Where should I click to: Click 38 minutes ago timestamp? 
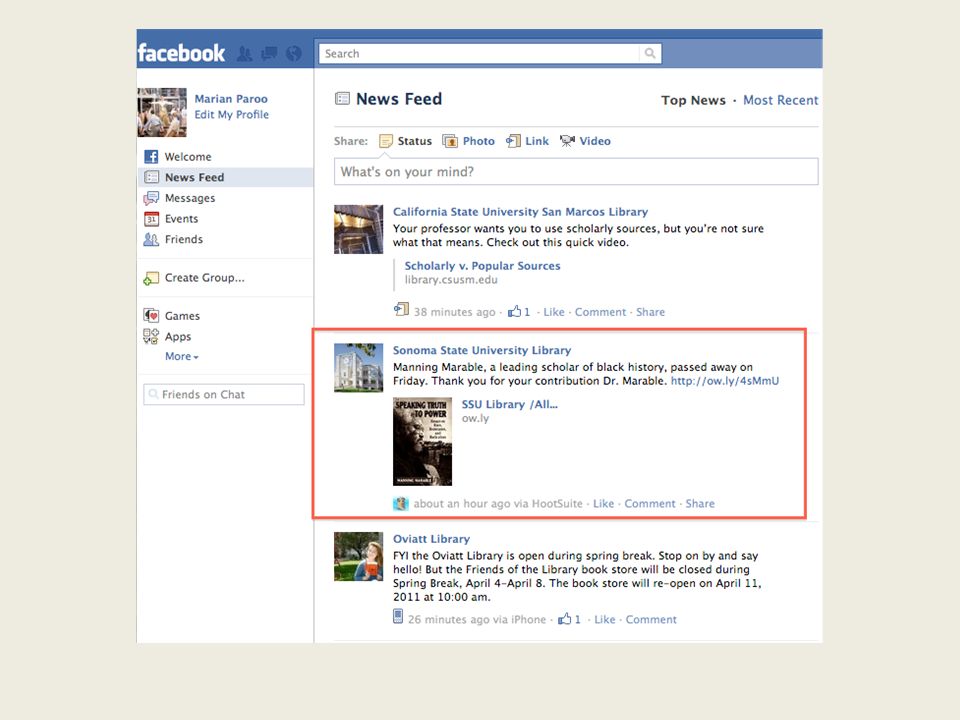click(x=455, y=312)
